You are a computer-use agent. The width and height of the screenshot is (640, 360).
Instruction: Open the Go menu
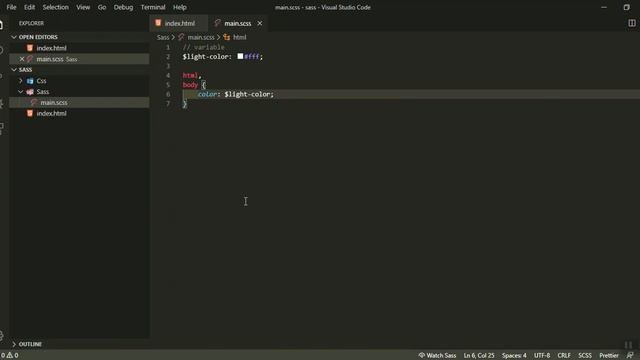(x=102, y=7)
